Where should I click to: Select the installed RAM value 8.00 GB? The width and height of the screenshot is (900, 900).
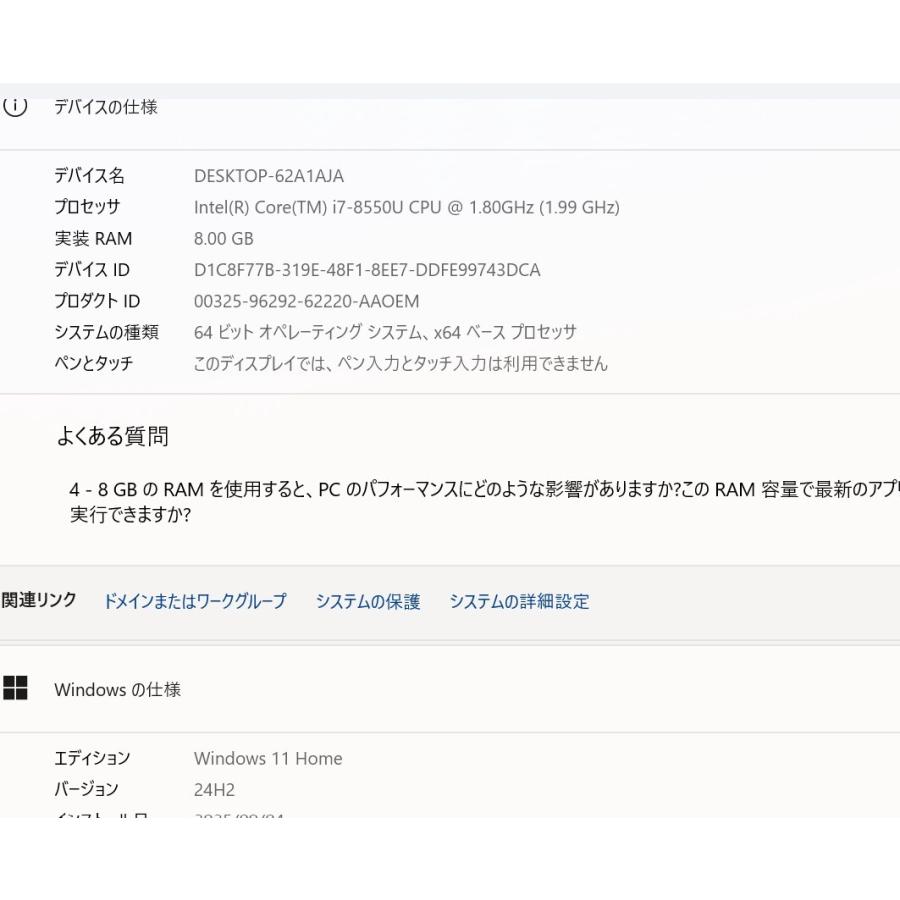(223, 238)
